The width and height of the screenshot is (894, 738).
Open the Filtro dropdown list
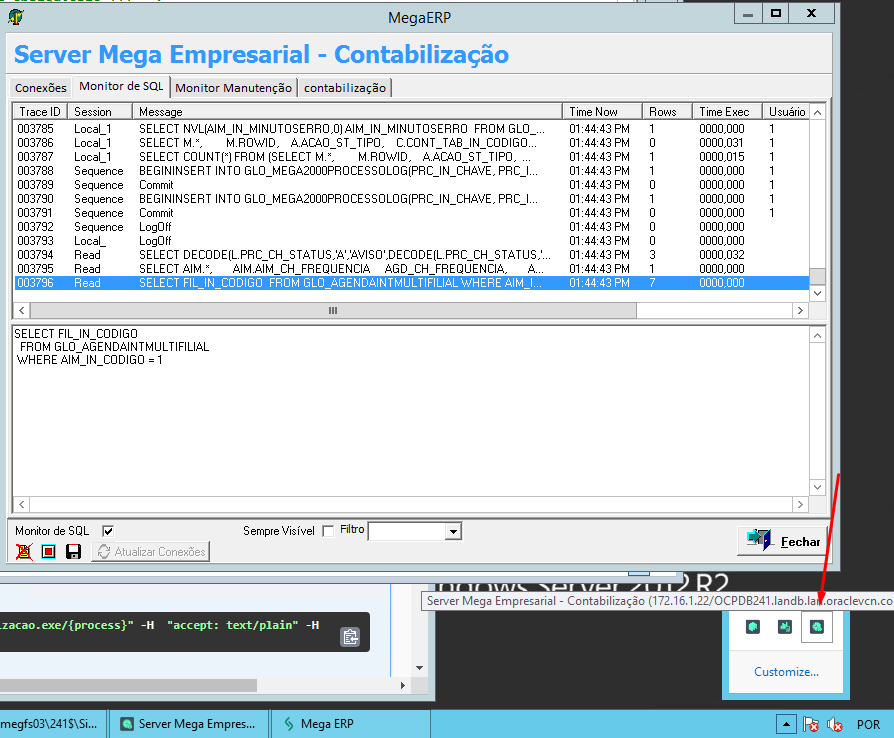tap(453, 531)
